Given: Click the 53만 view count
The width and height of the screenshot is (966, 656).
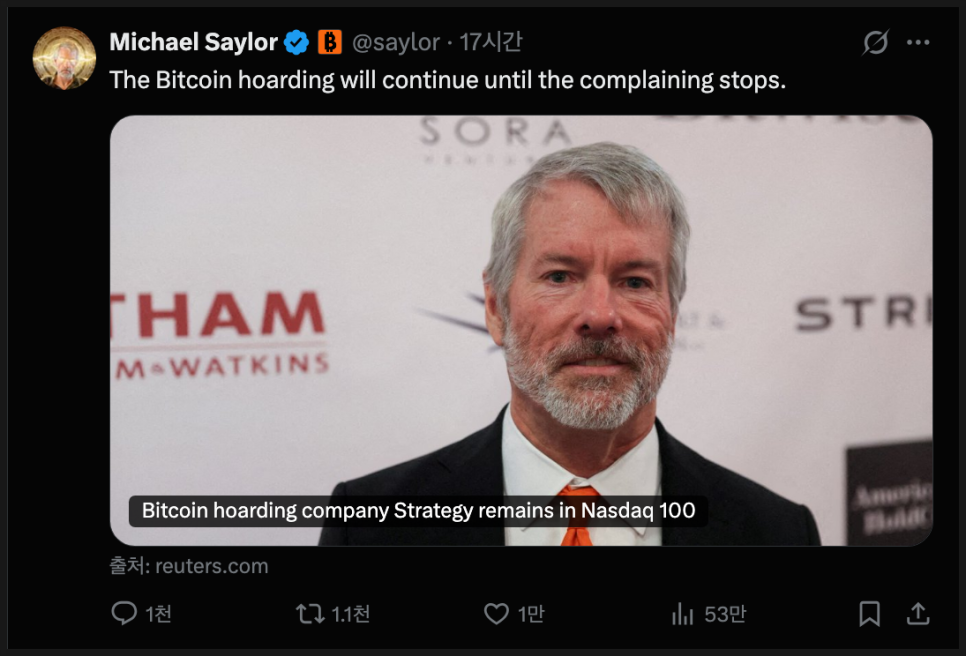Looking at the screenshot, I should (x=725, y=614).
